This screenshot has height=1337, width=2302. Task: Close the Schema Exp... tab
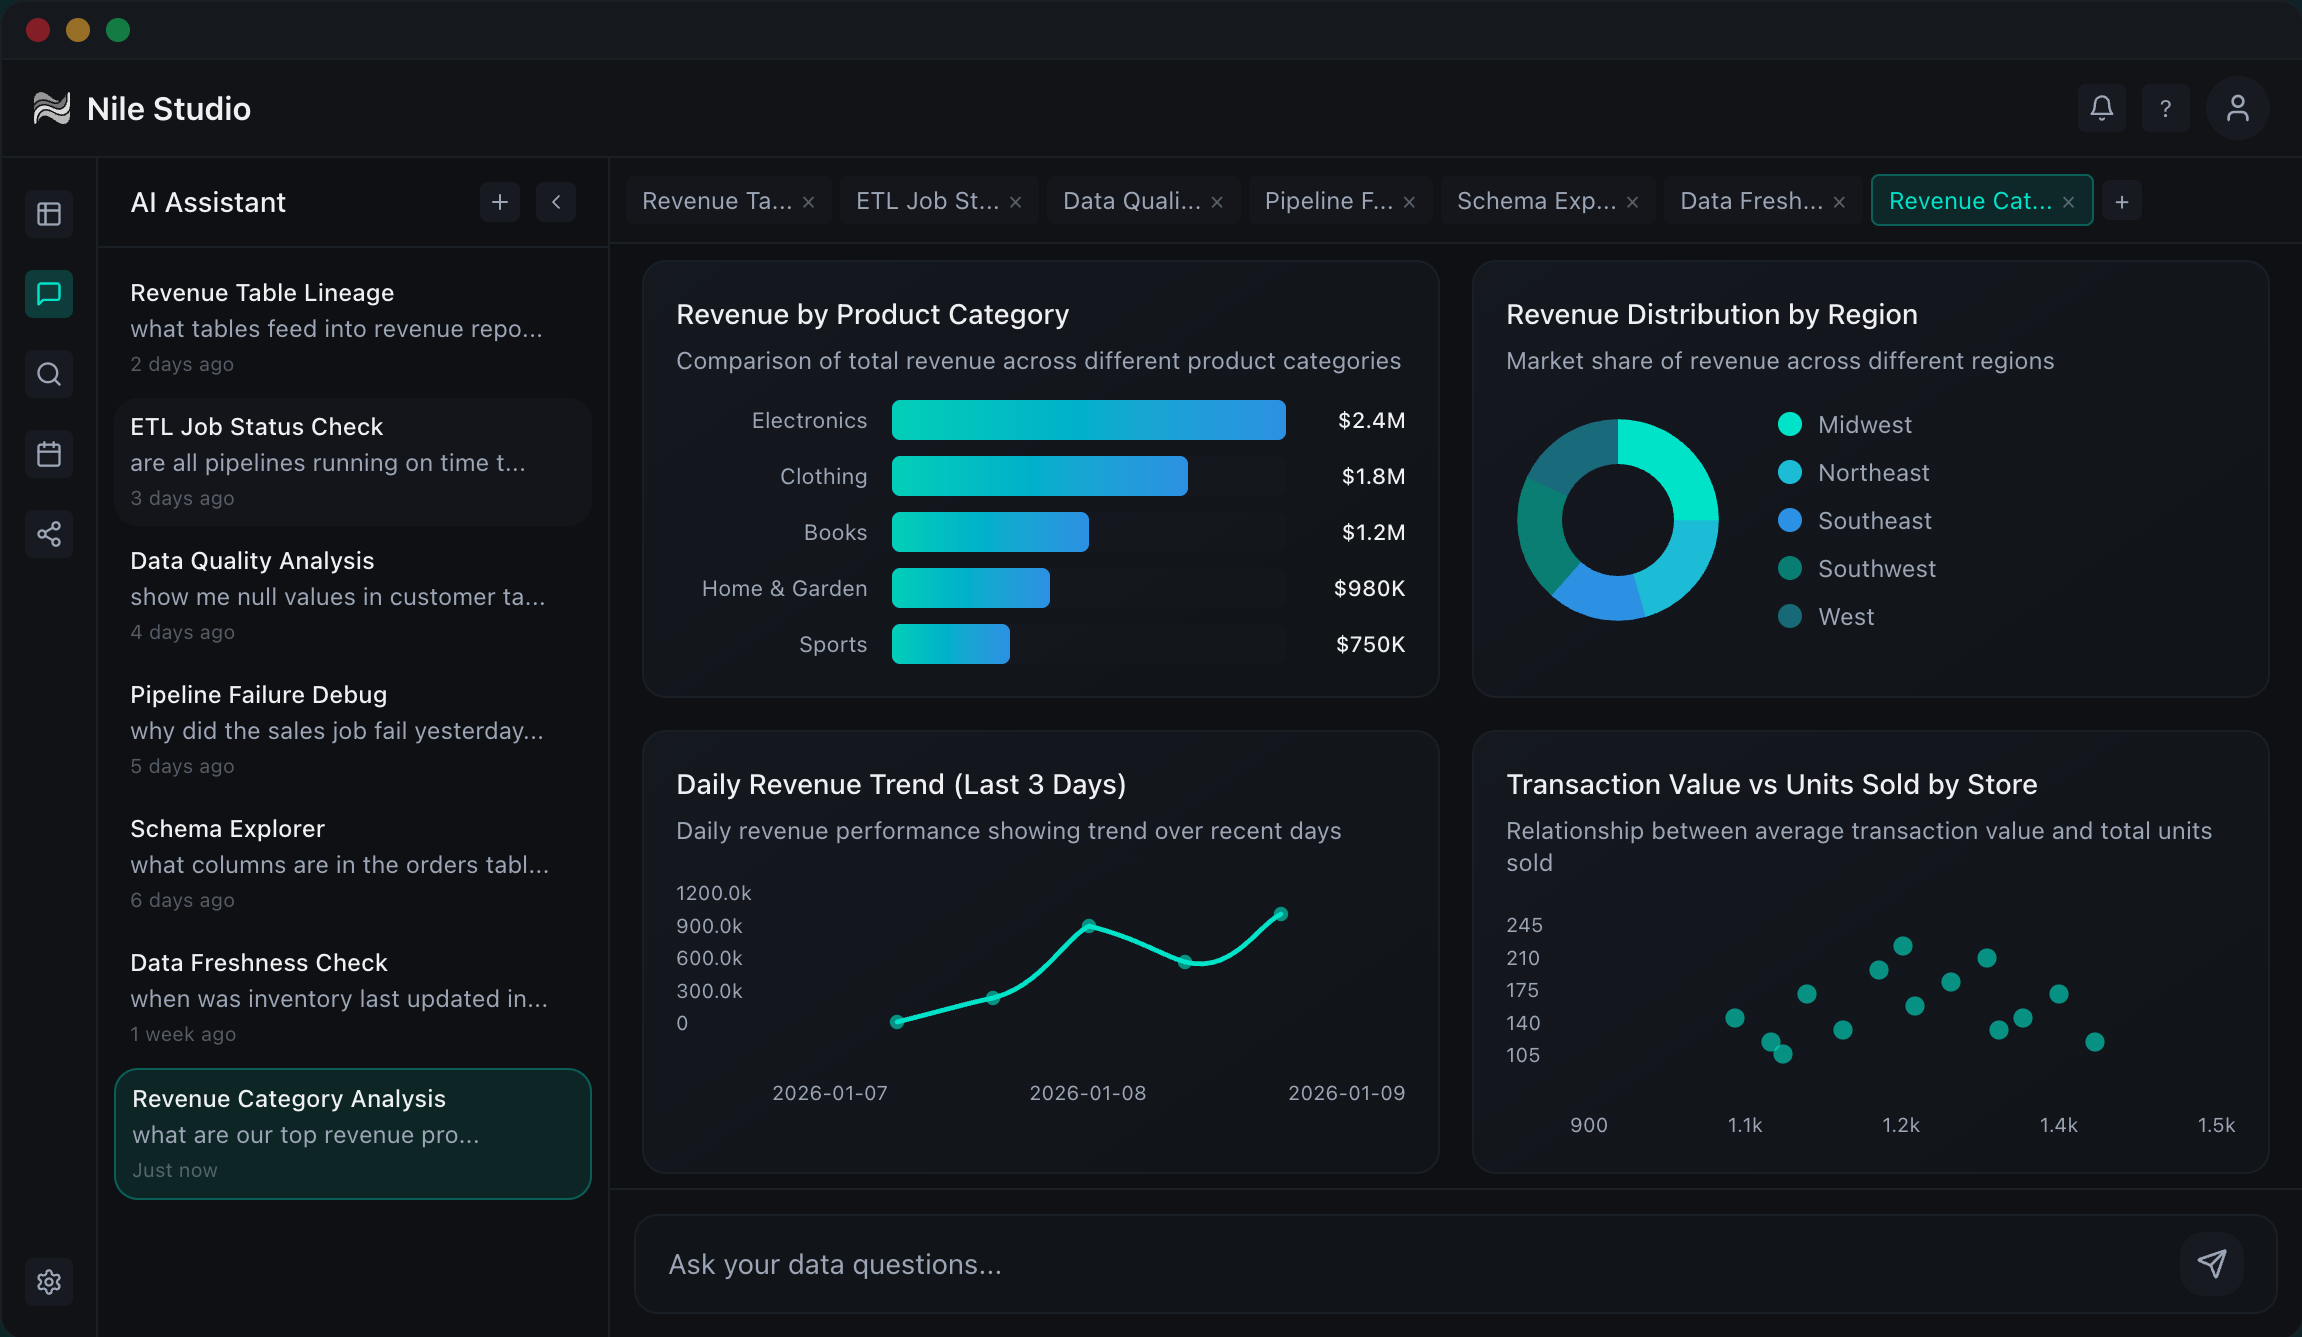pos(1633,202)
